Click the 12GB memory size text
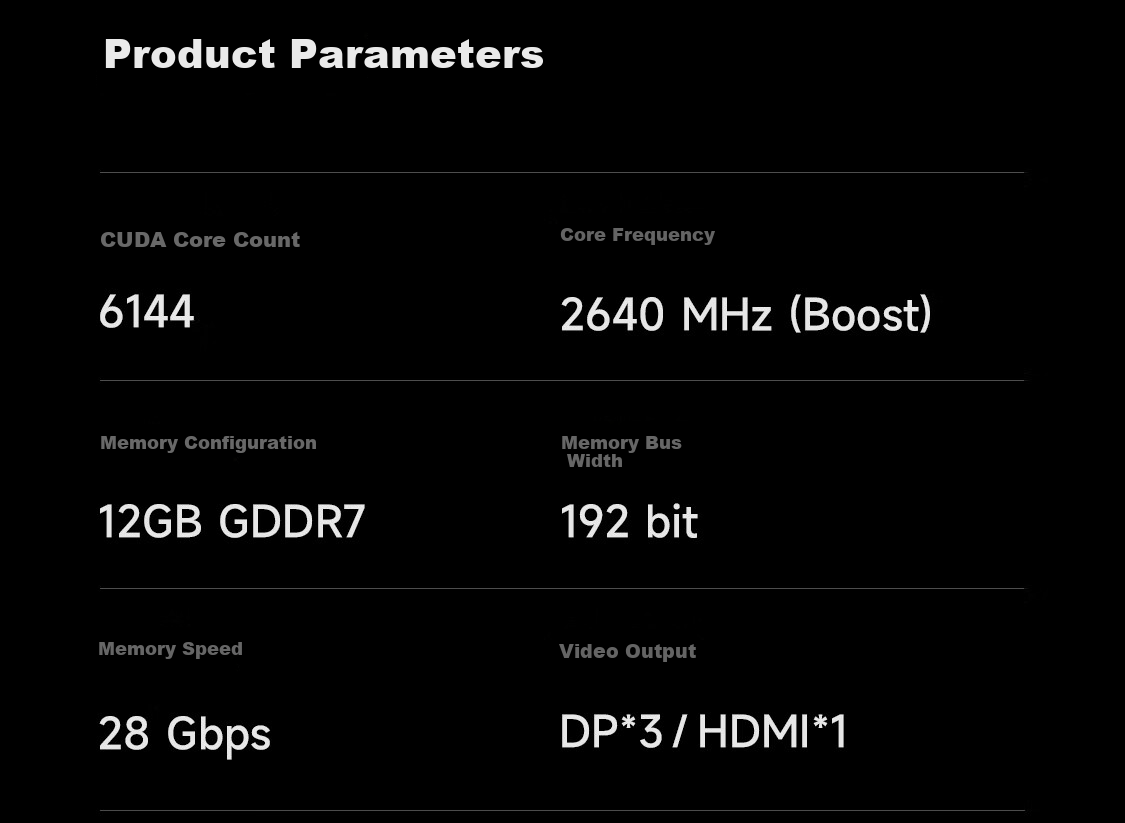1125x823 pixels. pyautogui.click(x=150, y=522)
